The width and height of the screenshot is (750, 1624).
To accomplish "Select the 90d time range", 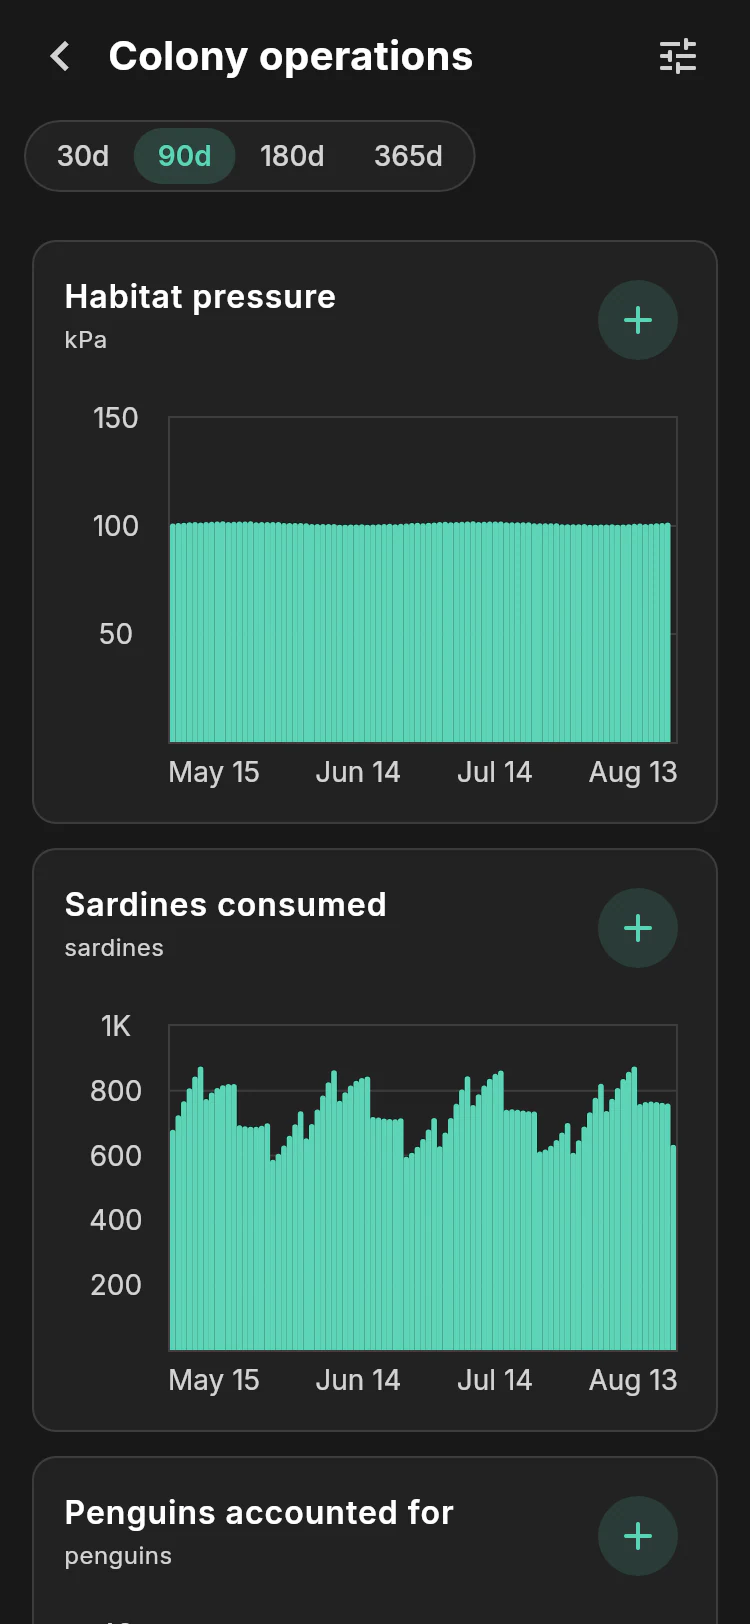I will (185, 156).
